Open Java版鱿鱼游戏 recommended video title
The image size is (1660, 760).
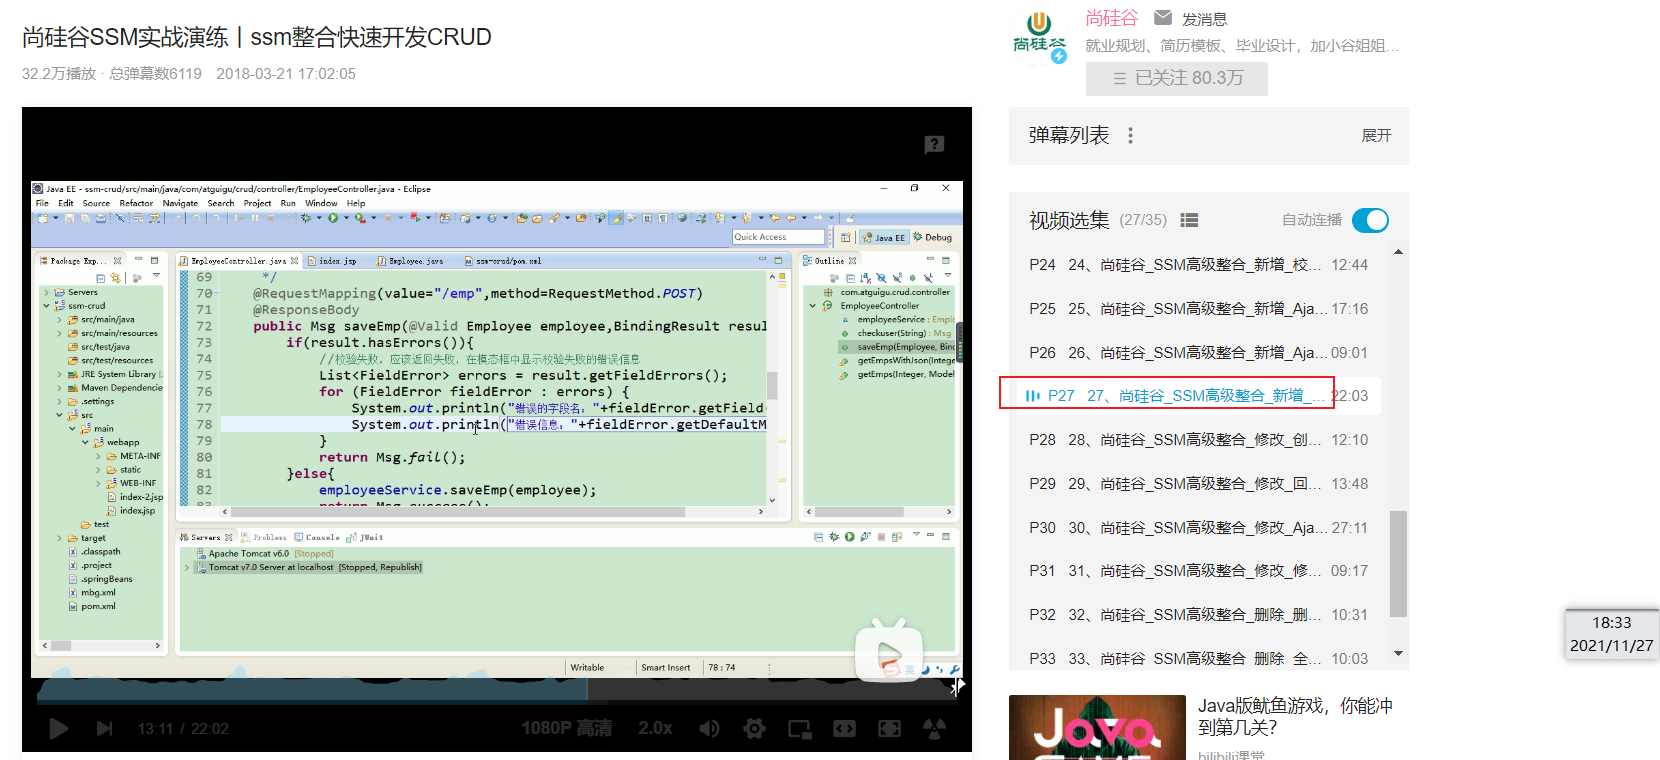(1295, 717)
